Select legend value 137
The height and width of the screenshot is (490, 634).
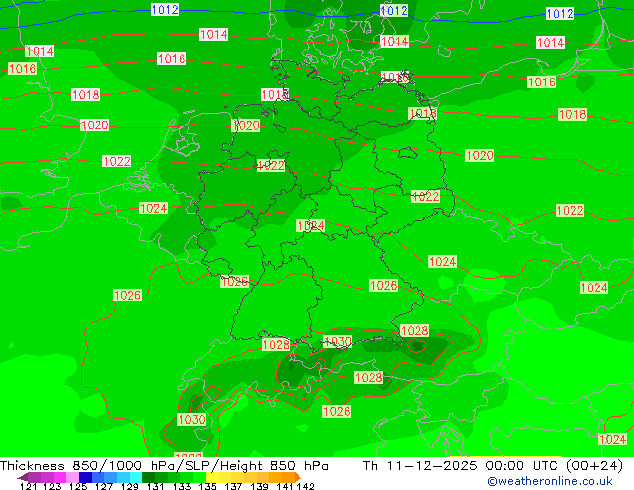[233, 486]
